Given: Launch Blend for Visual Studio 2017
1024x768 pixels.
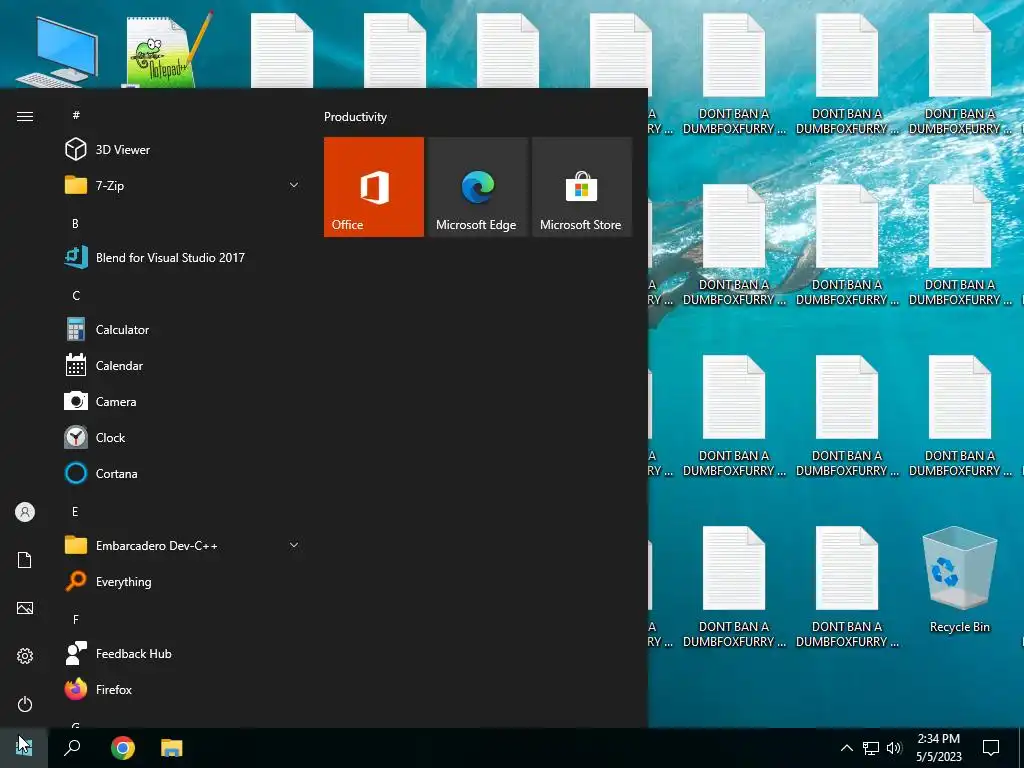Looking at the screenshot, I should coord(183,257).
